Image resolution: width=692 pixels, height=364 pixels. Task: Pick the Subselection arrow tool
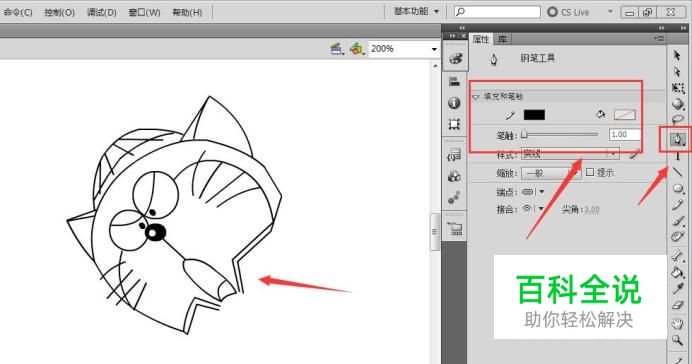[677, 71]
